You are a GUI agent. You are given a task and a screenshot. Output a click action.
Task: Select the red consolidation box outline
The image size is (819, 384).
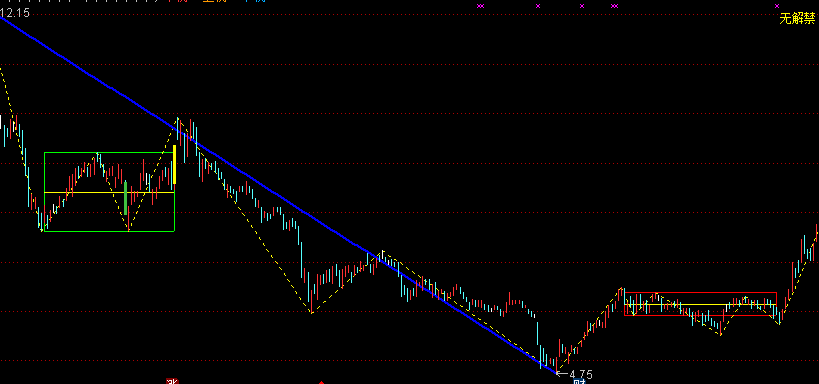click(x=700, y=304)
